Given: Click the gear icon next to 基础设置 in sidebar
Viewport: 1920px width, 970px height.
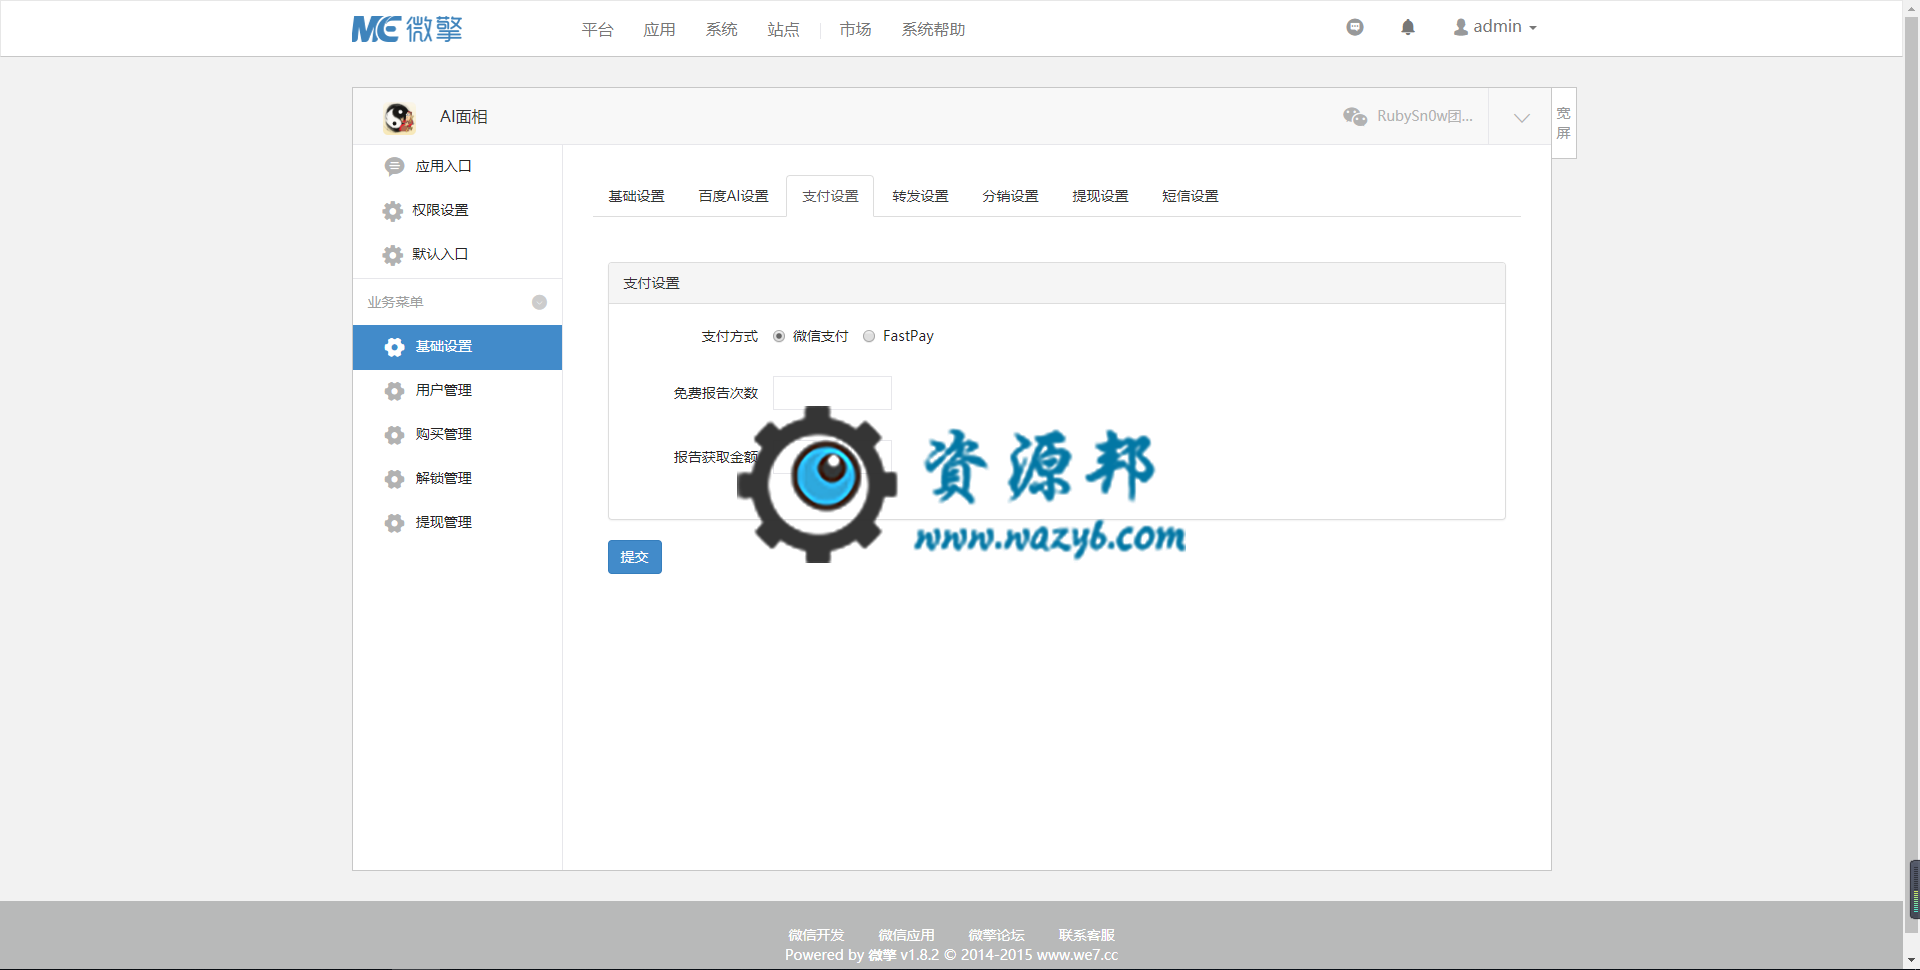Looking at the screenshot, I should coord(394,347).
